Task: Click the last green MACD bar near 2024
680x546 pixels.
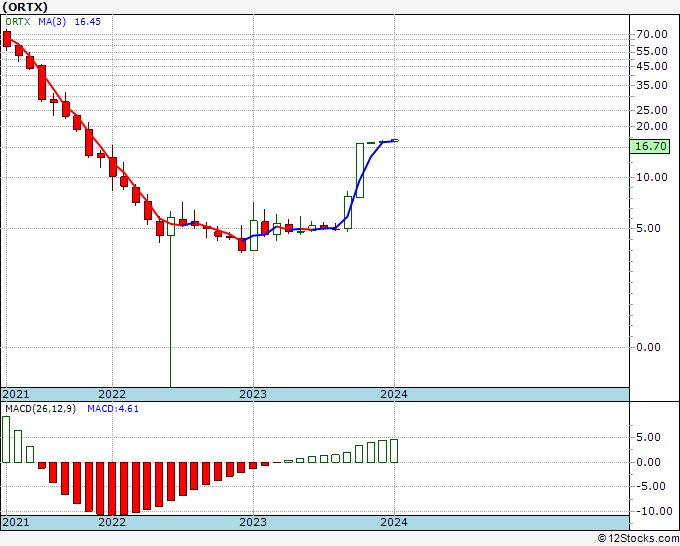Action: click(394, 451)
